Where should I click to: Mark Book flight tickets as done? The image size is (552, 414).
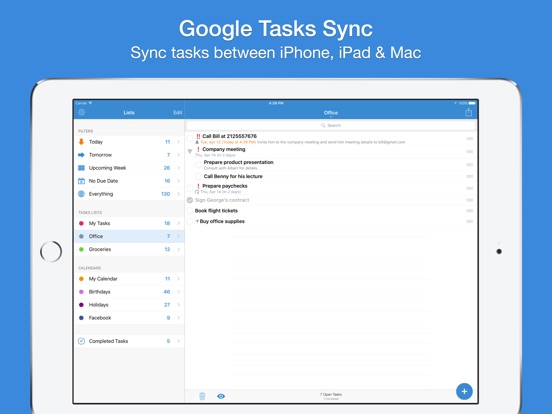tap(190, 211)
